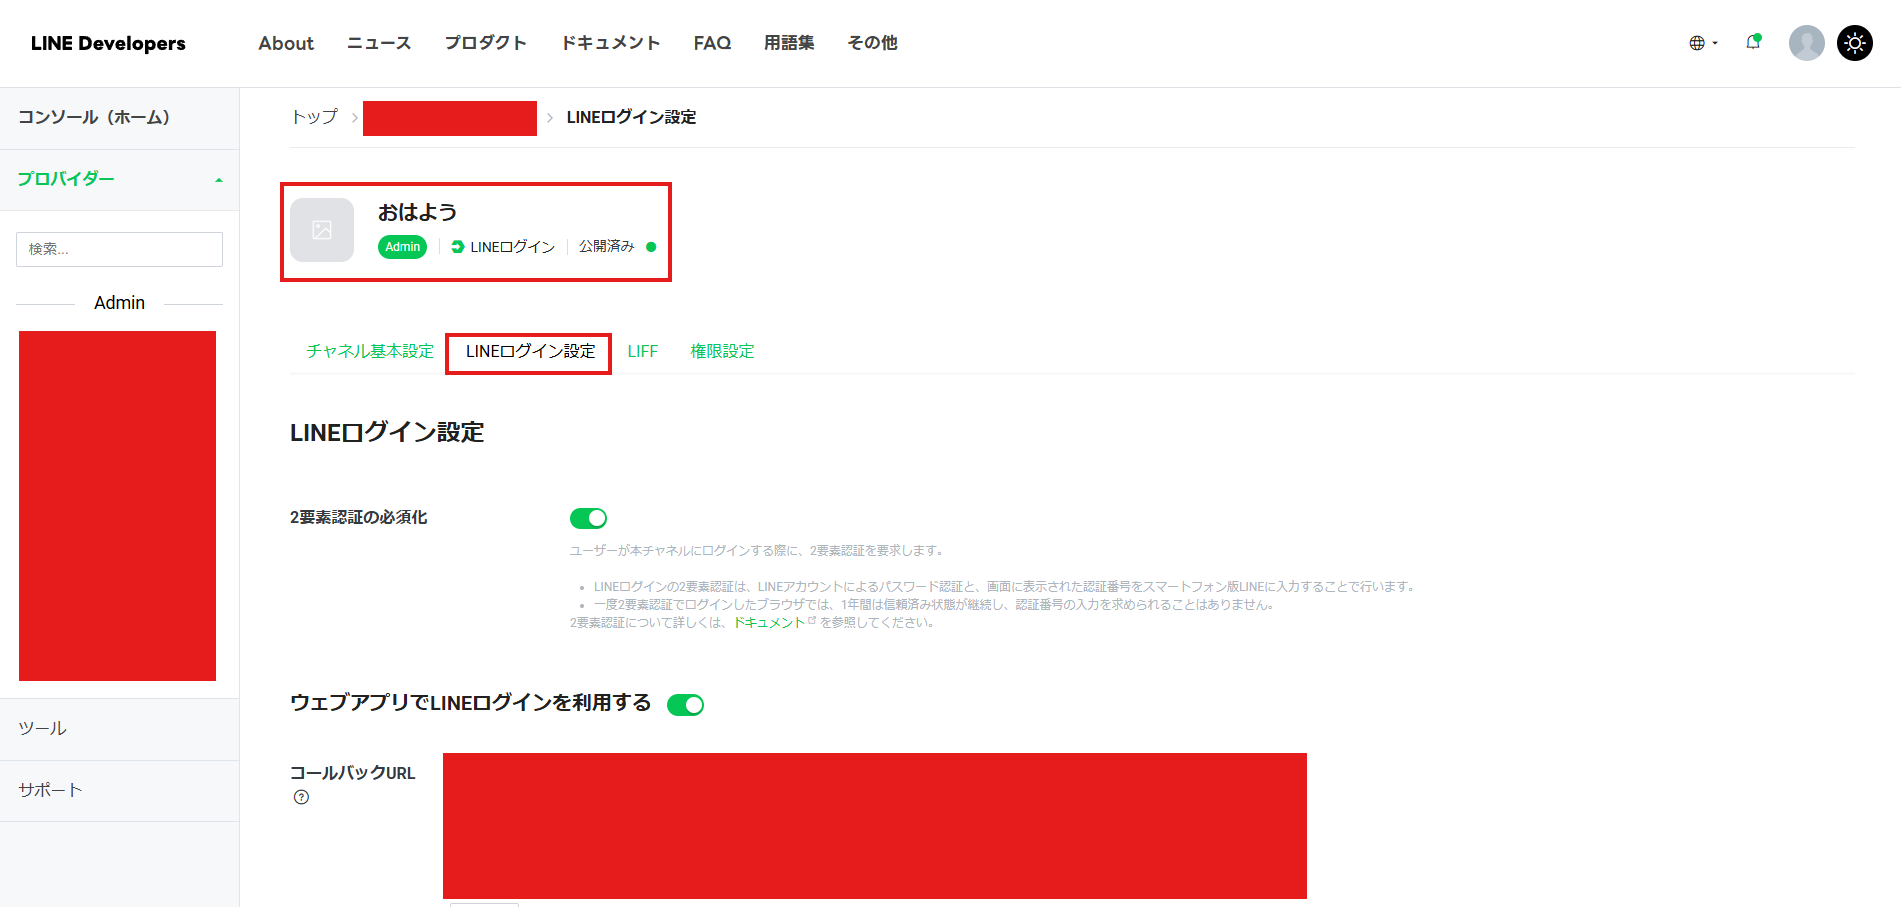
Task: Click the notification bell icon
Action: tap(1752, 42)
